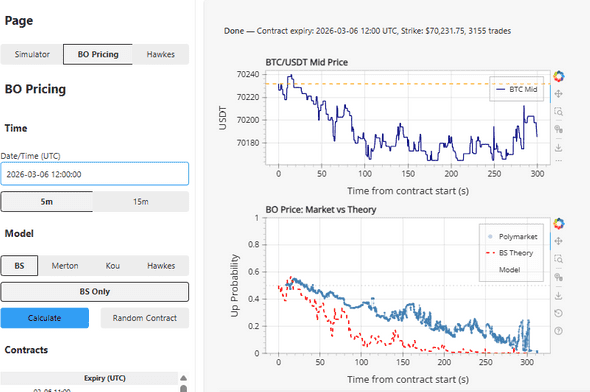This screenshot has height=392, width=590.
Task: Reset the BO Price chart view
Action: tap(558, 313)
